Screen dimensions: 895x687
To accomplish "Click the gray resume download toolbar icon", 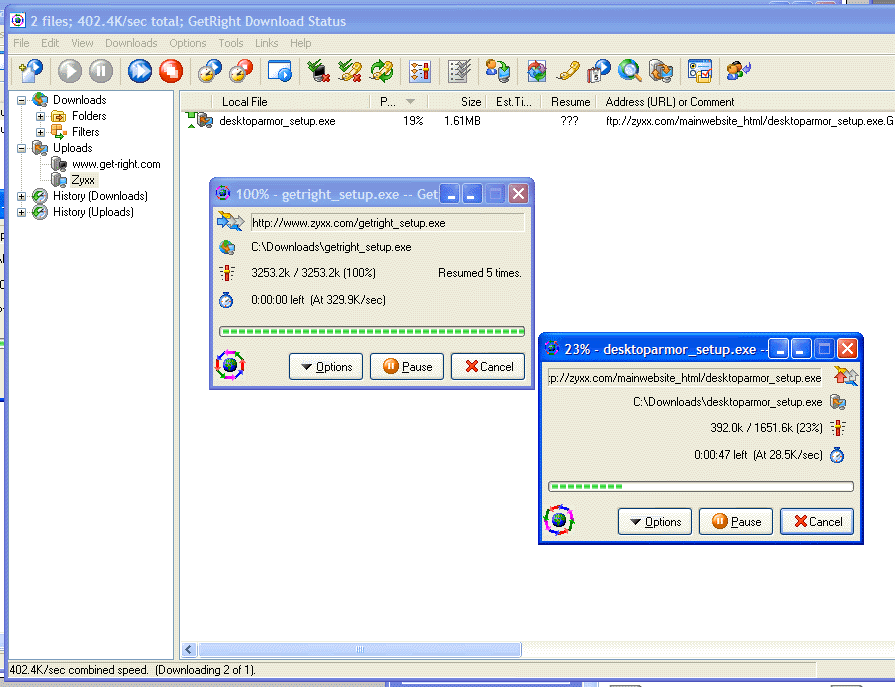I will (x=70, y=71).
